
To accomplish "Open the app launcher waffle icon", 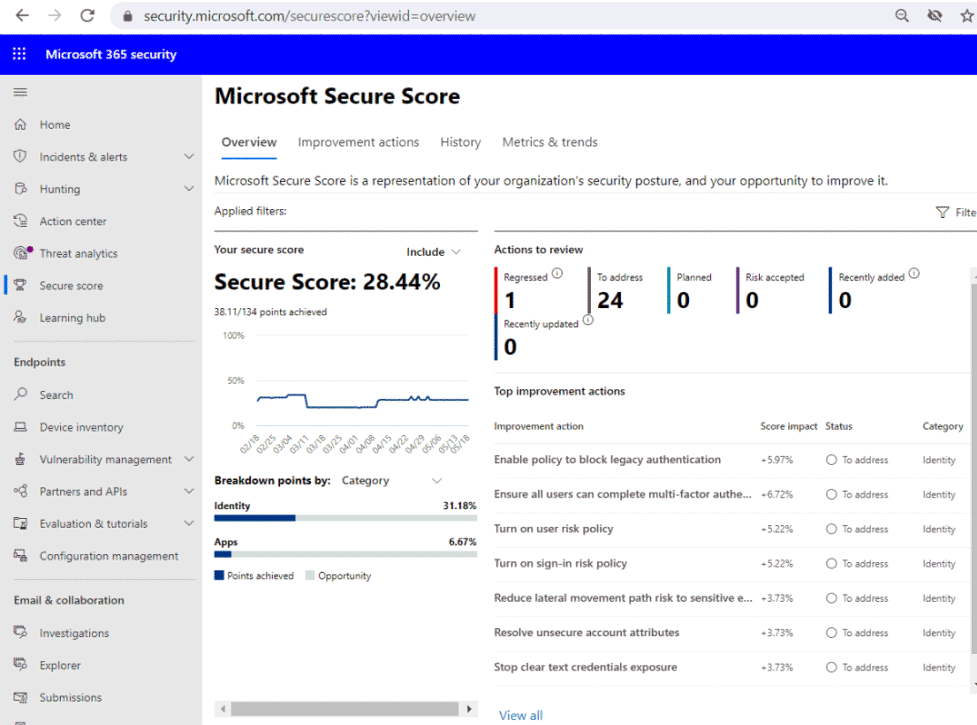I will tap(19, 54).
